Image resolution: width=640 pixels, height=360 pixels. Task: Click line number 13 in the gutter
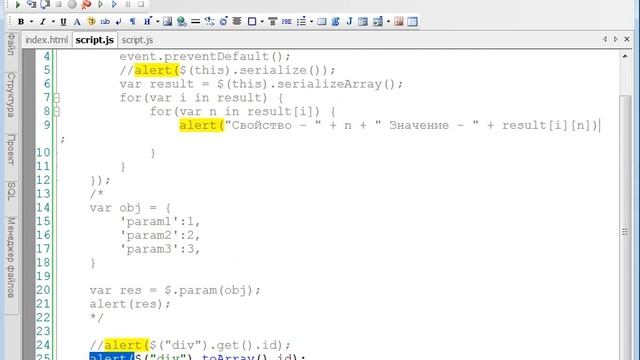click(43, 194)
